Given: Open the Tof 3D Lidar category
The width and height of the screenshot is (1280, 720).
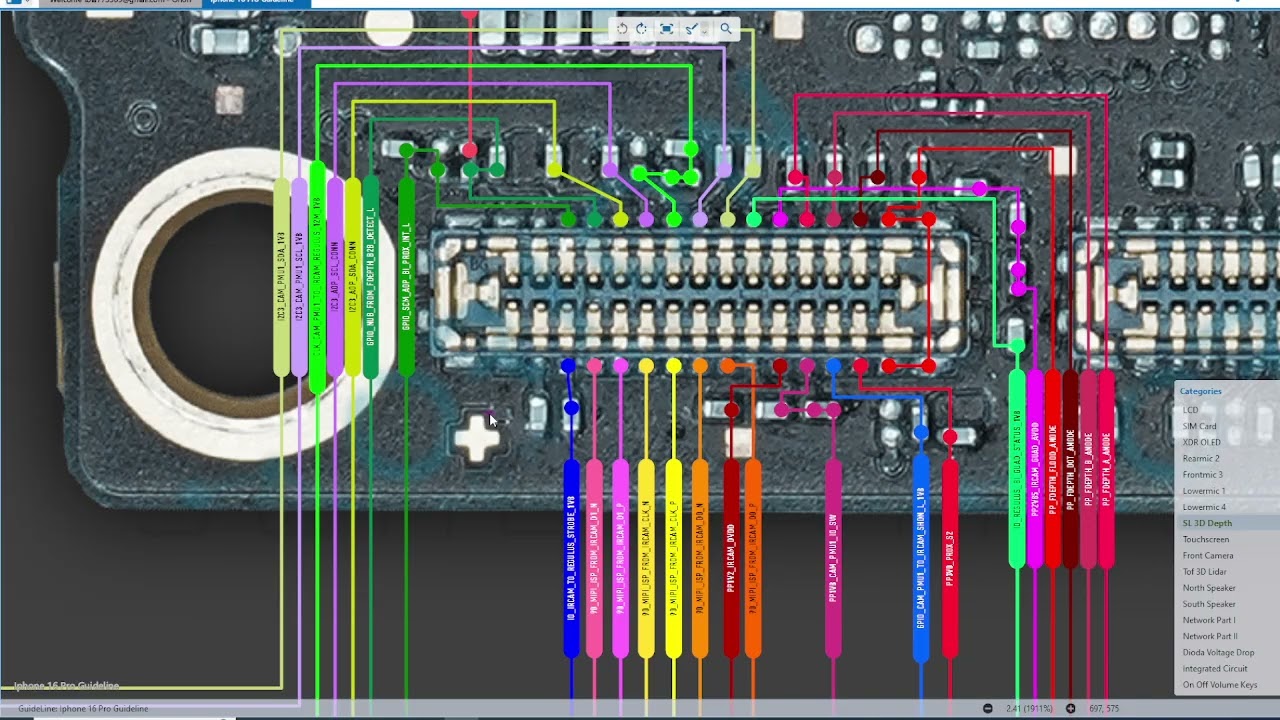Looking at the screenshot, I should pos(1204,572).
